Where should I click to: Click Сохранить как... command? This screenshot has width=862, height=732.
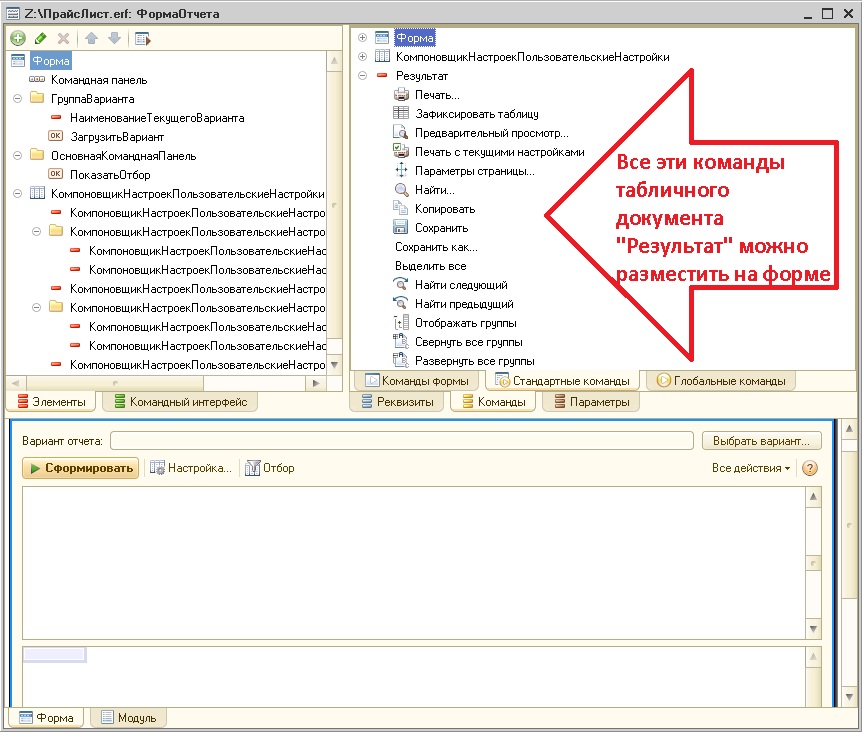click(436, 247)
